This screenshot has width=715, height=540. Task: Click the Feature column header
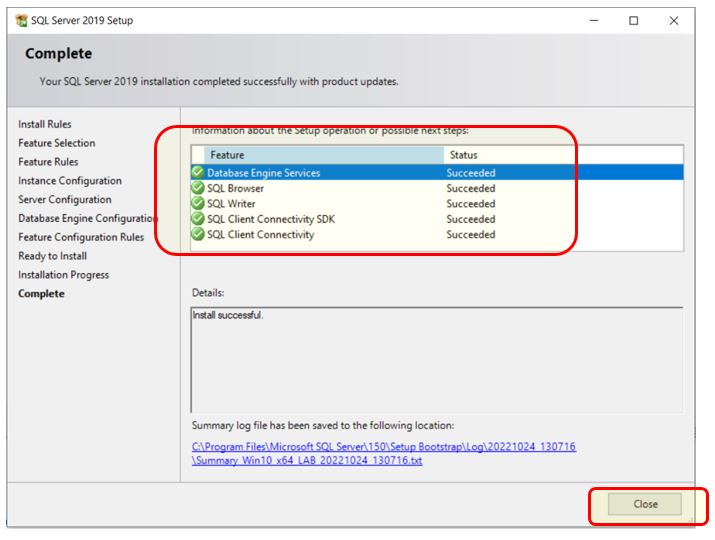tap(324, 155)
